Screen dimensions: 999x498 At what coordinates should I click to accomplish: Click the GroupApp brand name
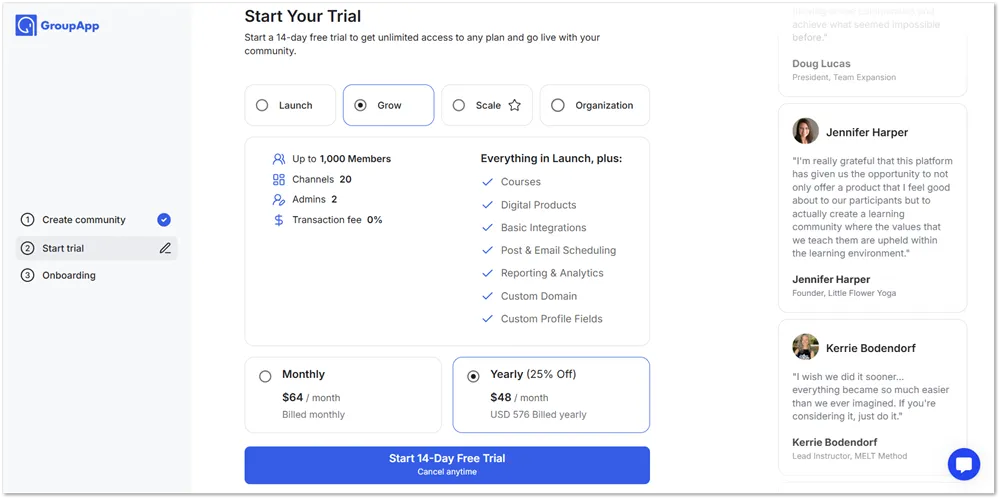pos(69,26)
